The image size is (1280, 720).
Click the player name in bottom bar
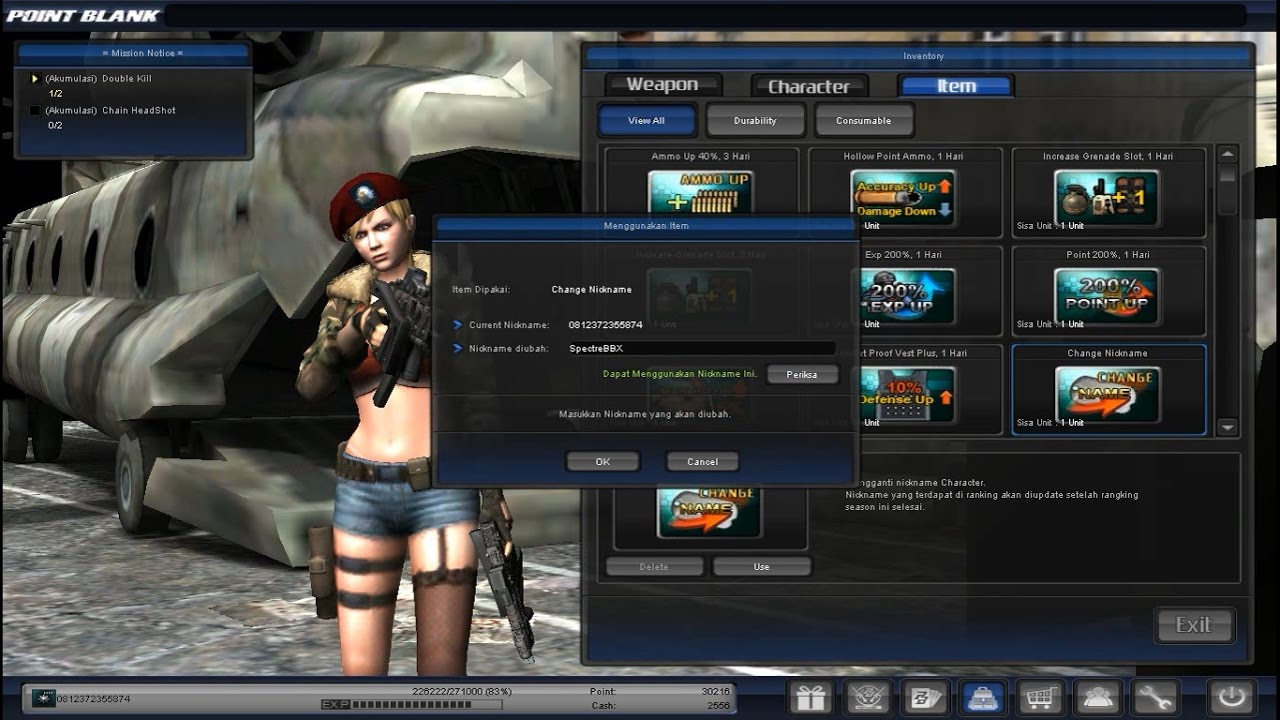(x=93, y=698)
